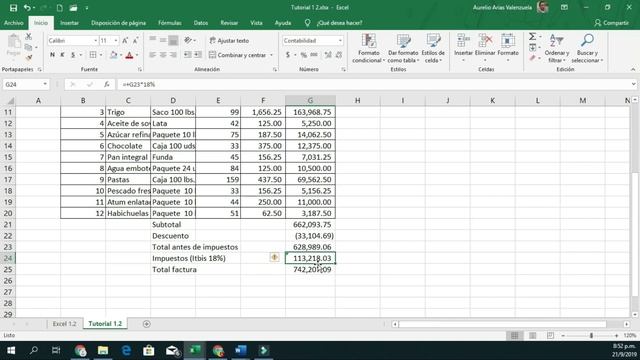
Task: Open the Archivo menu
Action: [13, 23]
